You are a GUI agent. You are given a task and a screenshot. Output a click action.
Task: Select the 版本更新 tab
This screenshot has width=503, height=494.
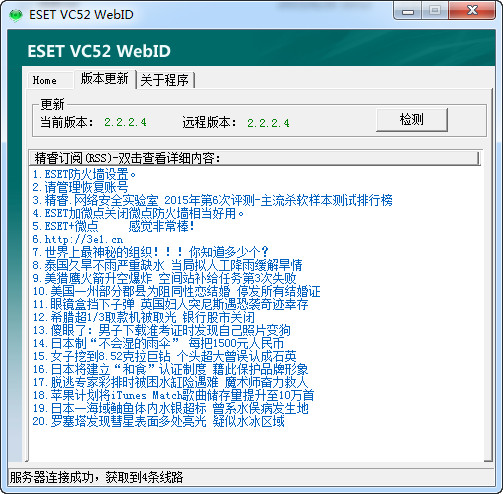[105, 79]
